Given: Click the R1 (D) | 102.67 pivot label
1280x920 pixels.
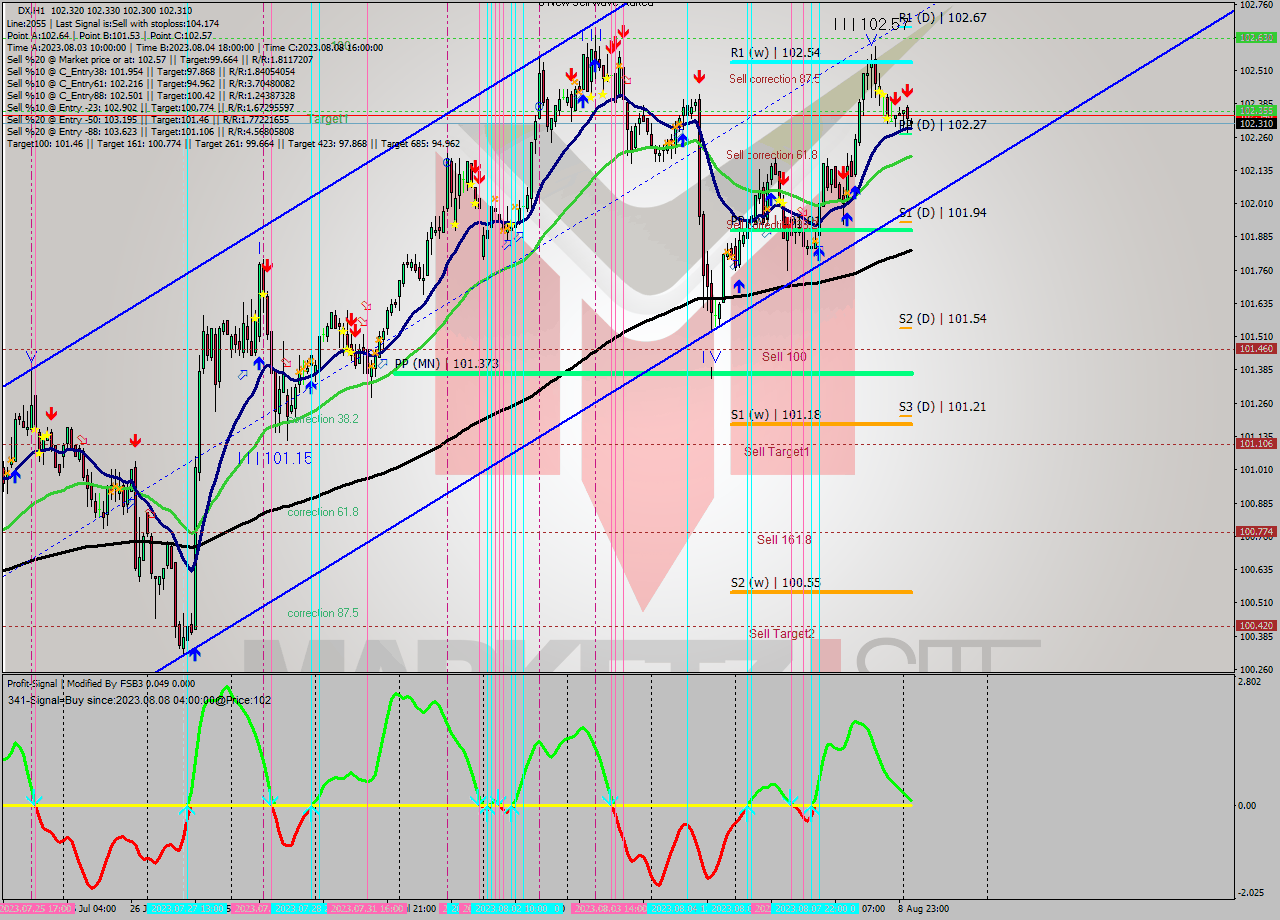Looking at the screenshot, I should [x=943, y=18].
